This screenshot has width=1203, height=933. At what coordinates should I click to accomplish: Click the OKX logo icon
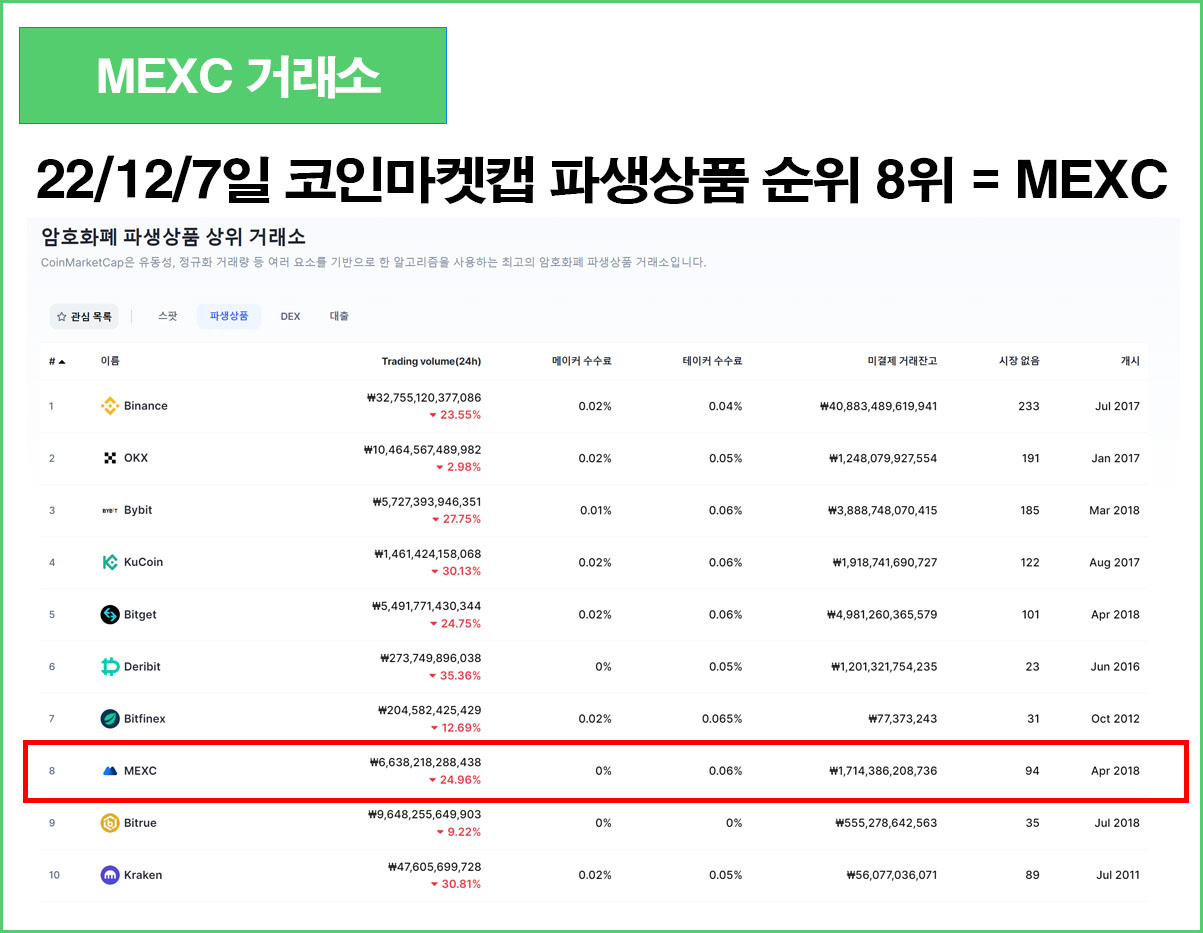click(x=110, y=458)
